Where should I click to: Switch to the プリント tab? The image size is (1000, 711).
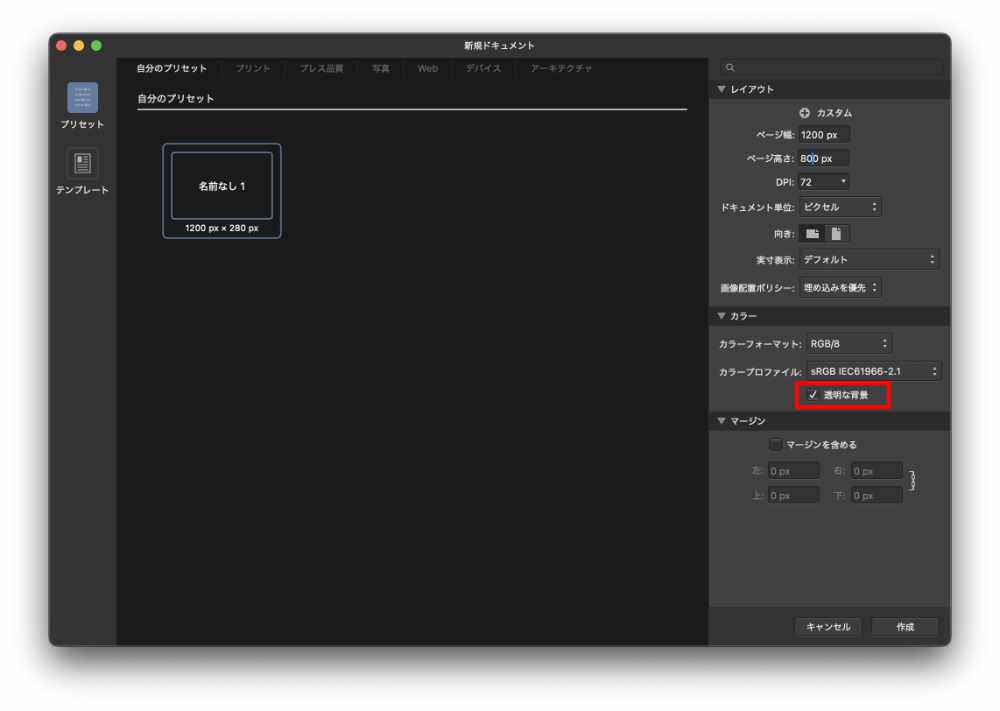(x=252, y=68)
